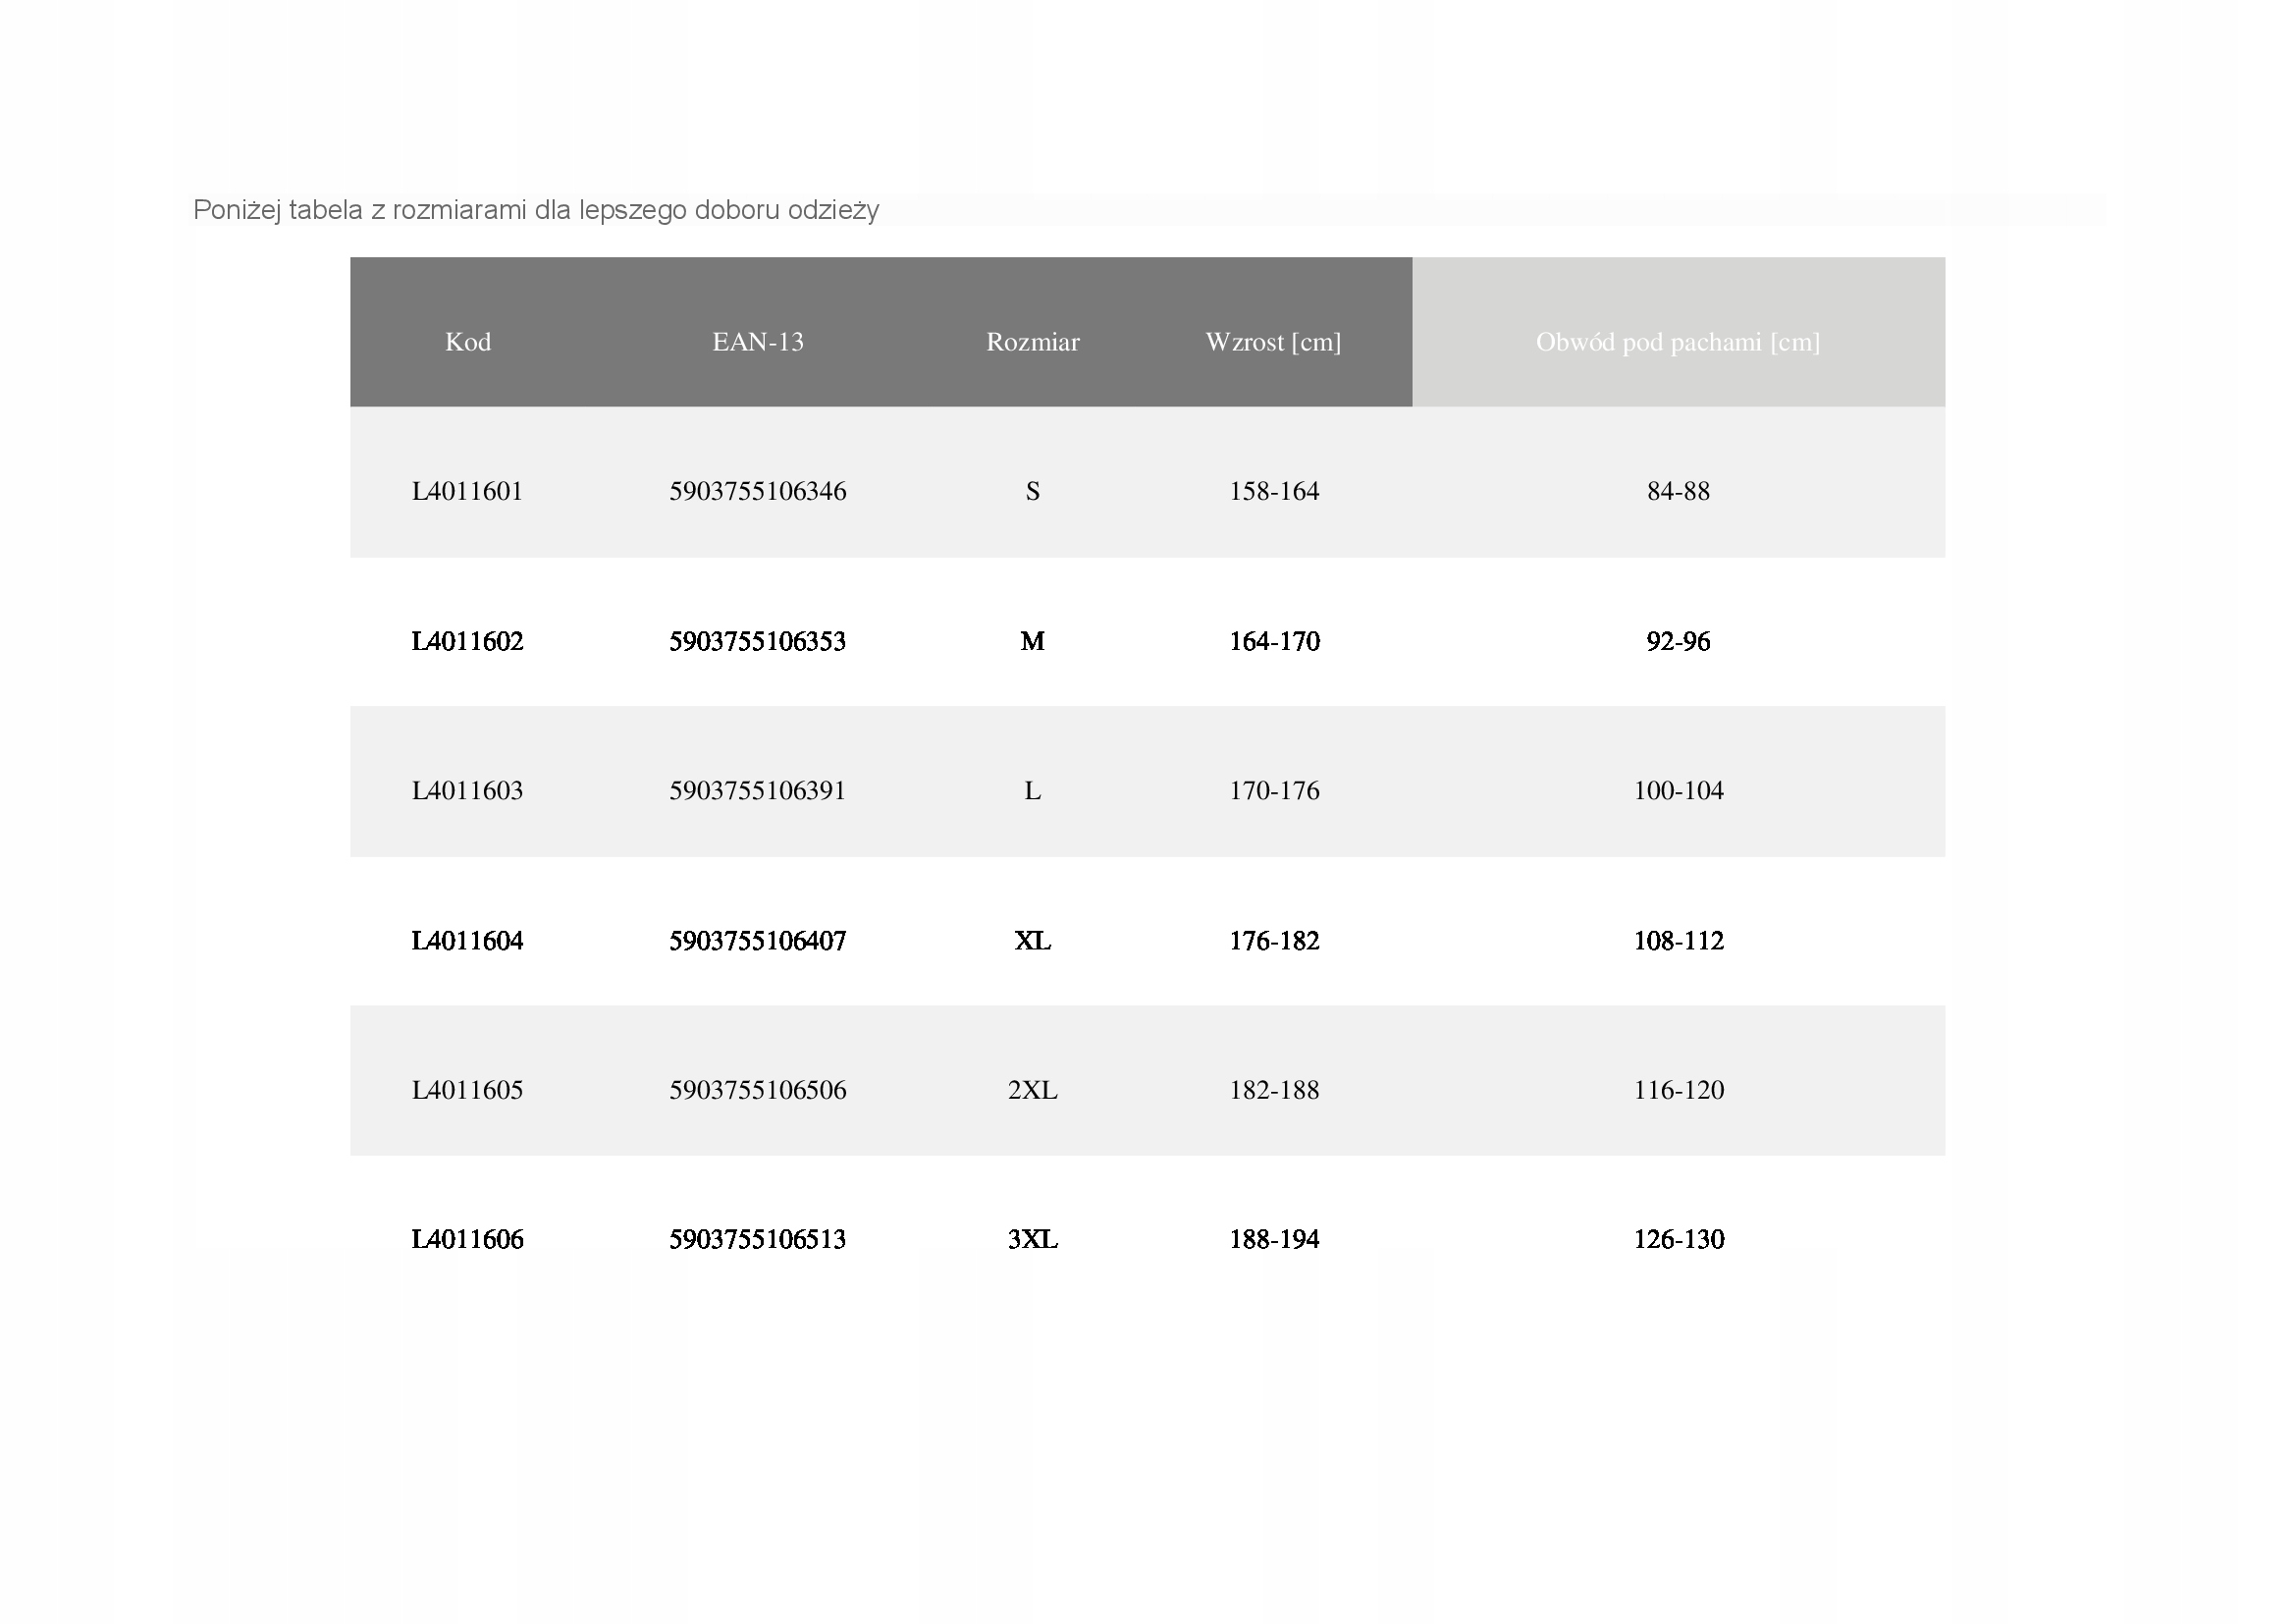Click height range 164-170
2296x1624 pixels.
[x=1274, y=641]
